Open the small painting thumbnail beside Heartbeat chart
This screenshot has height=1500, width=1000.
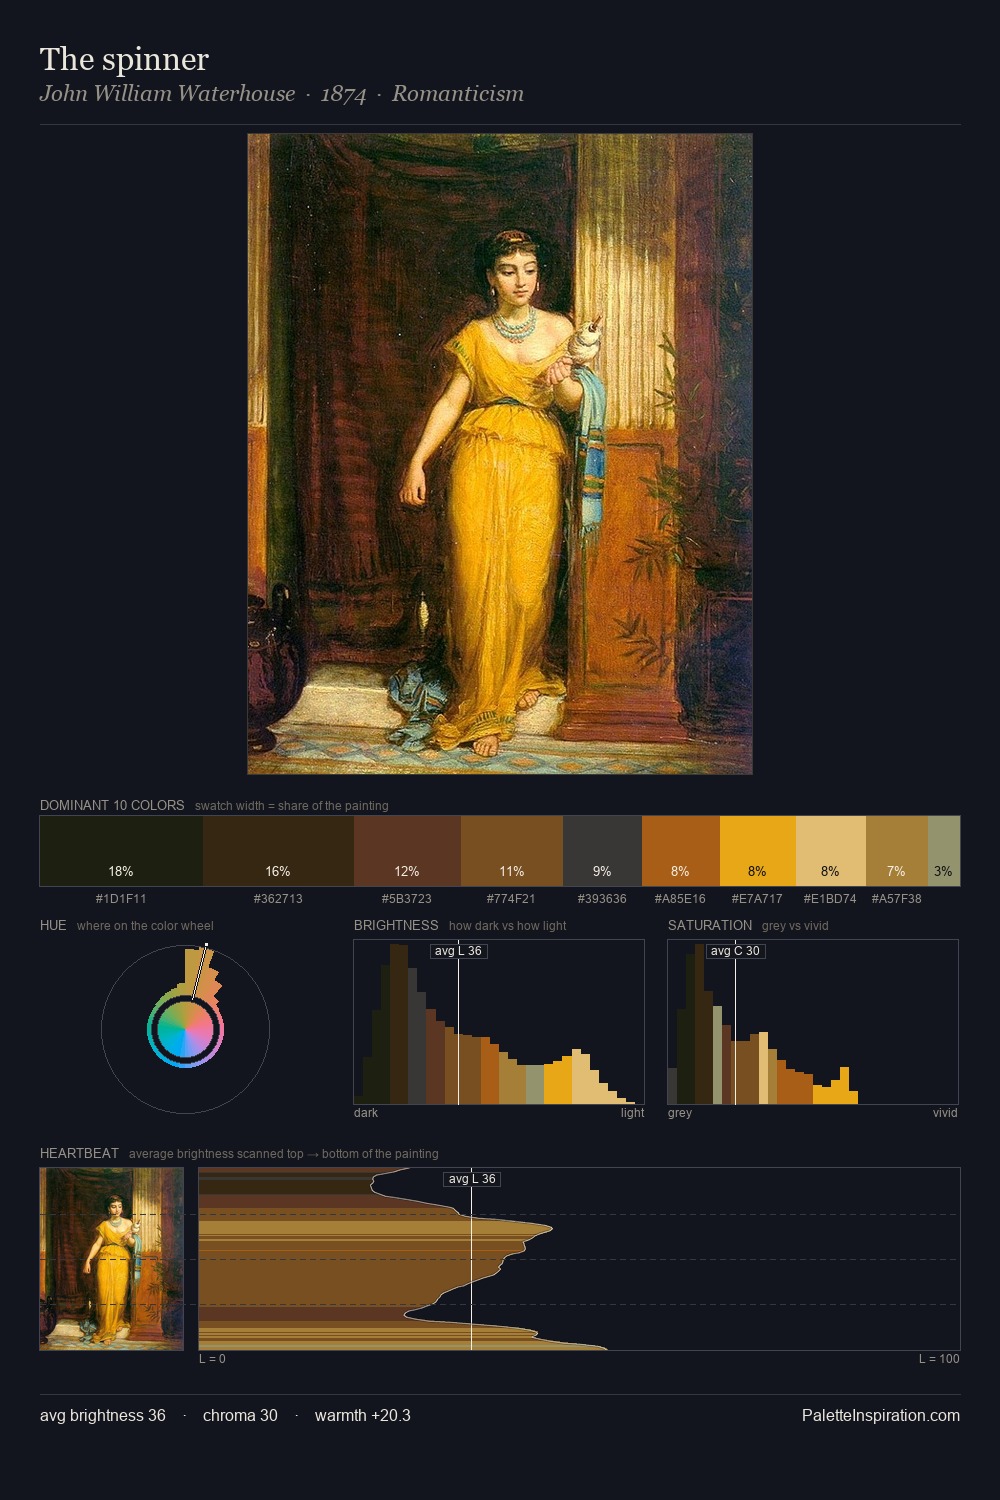[112, 1259]
